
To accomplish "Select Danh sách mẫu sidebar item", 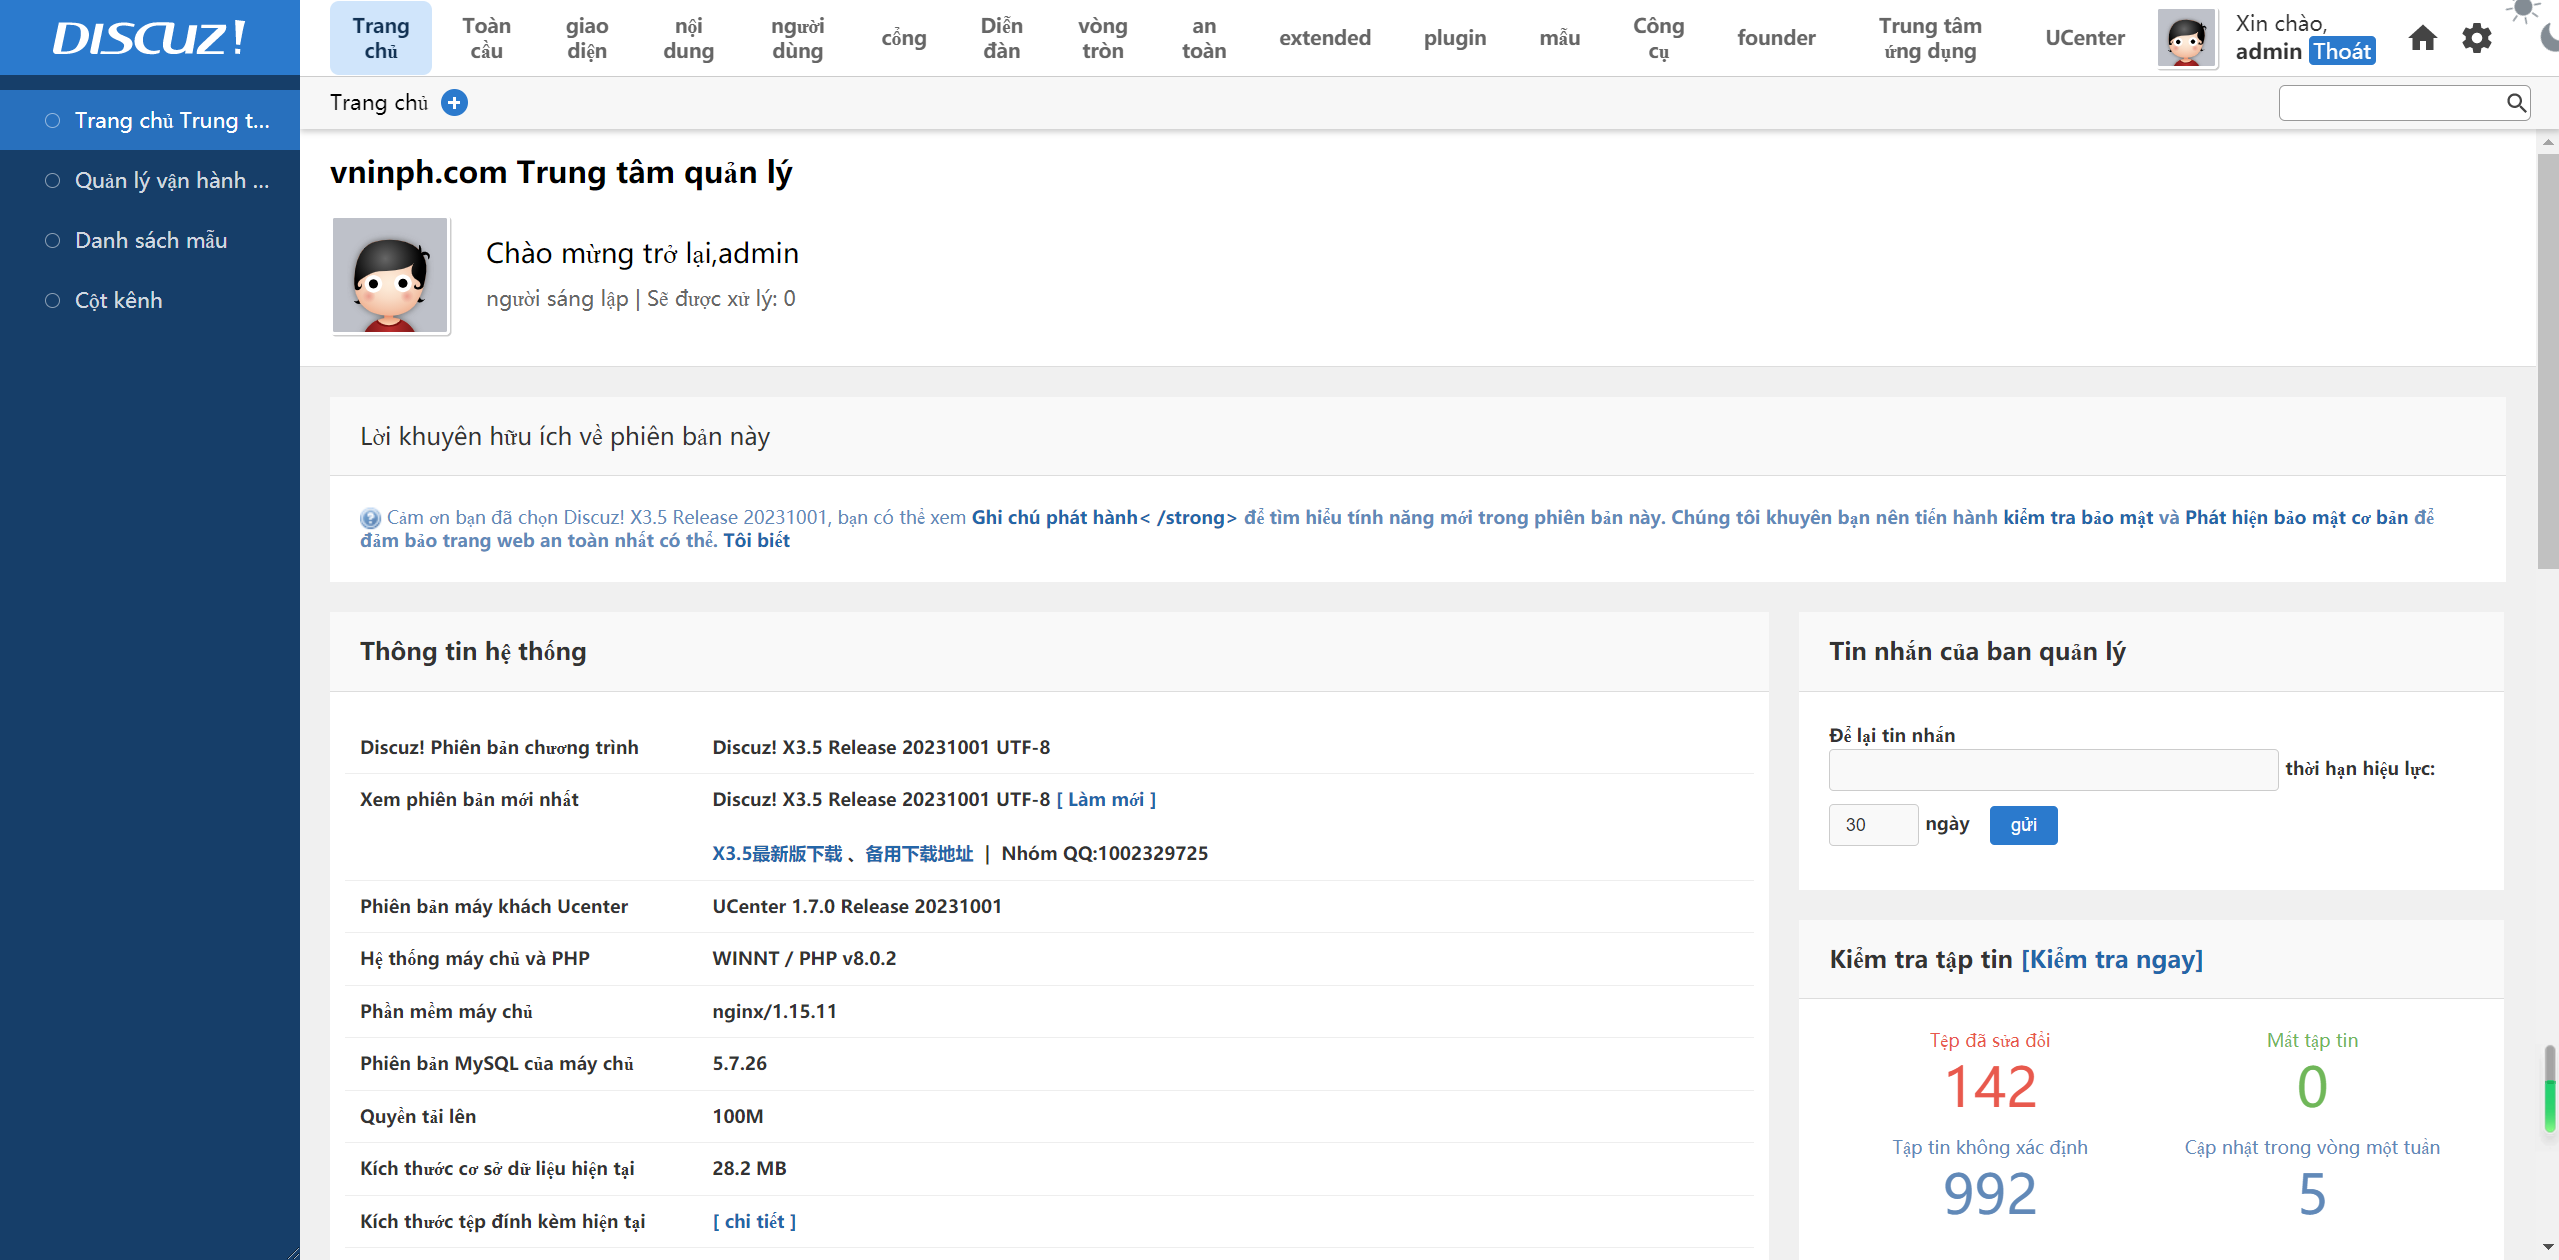I will point(150,240).
